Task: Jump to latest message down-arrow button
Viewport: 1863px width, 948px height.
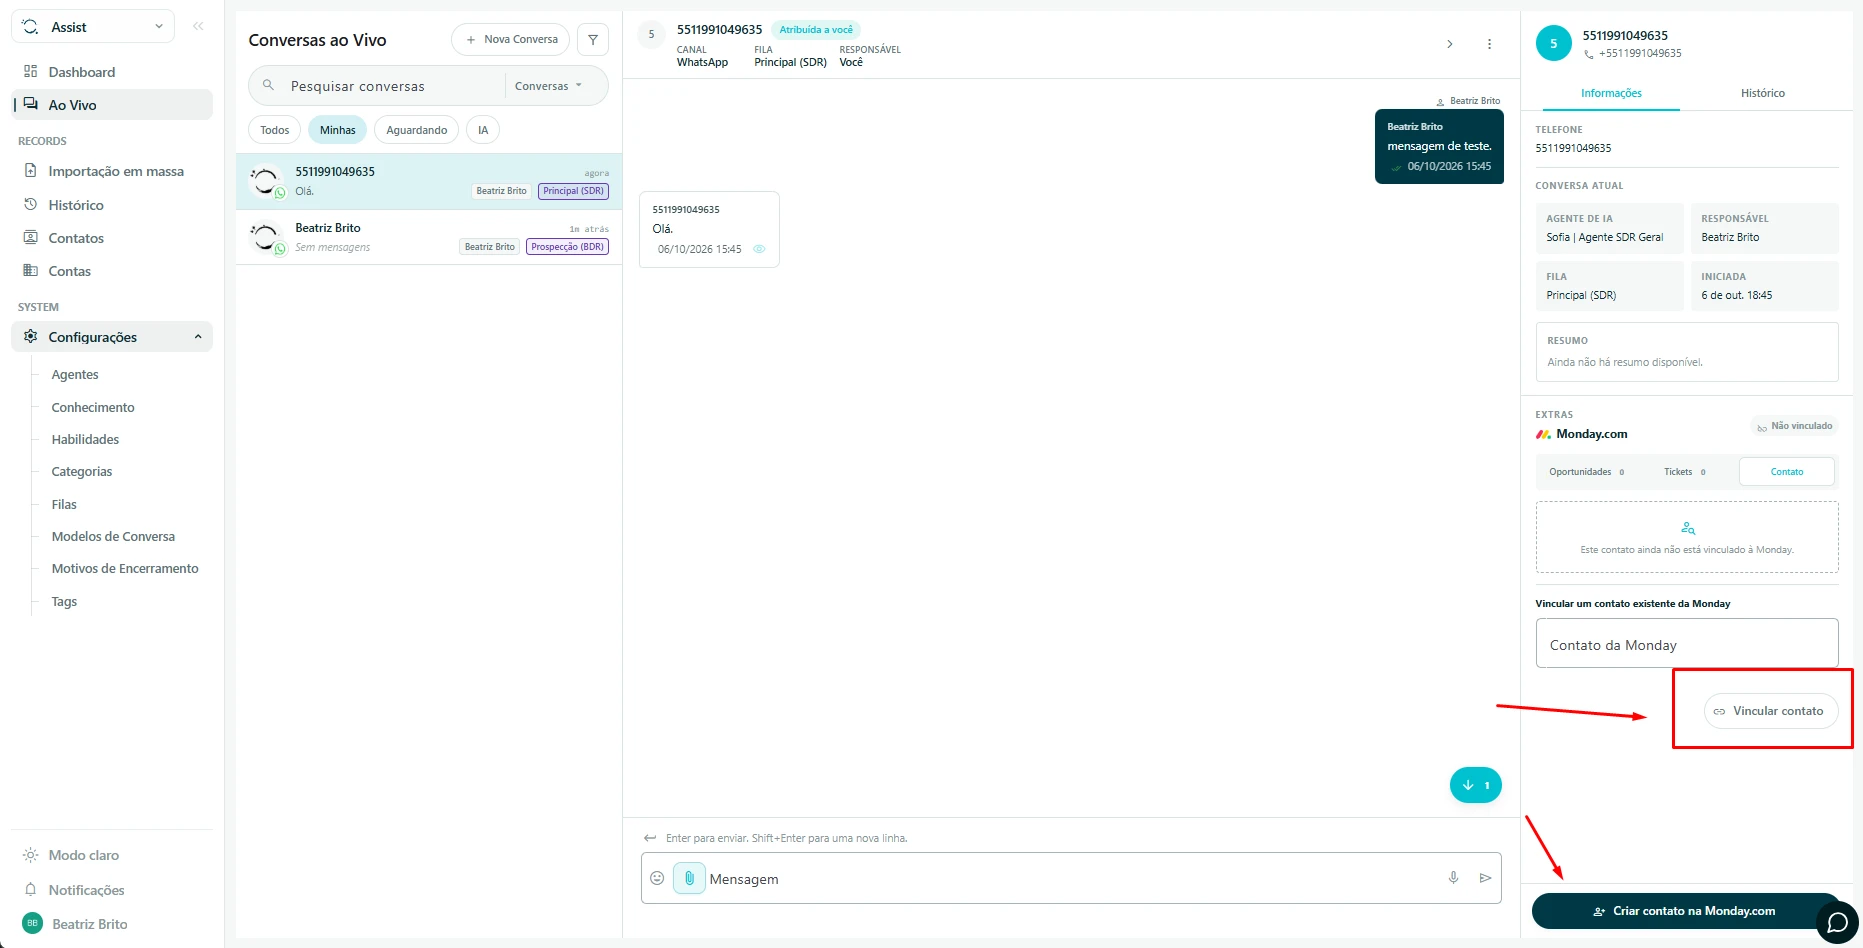Action: click(x=1475, y=785)
